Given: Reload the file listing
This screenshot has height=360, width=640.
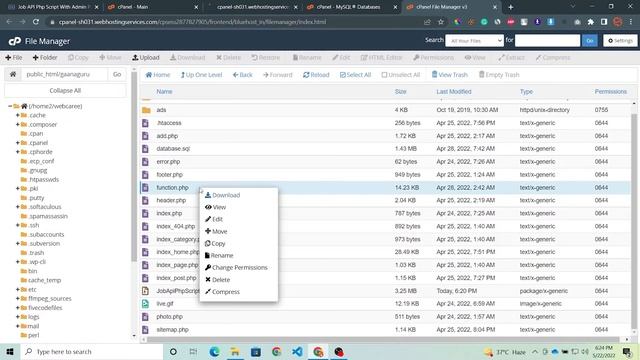Looking at the screenshot, I should [x=316, y=75].
